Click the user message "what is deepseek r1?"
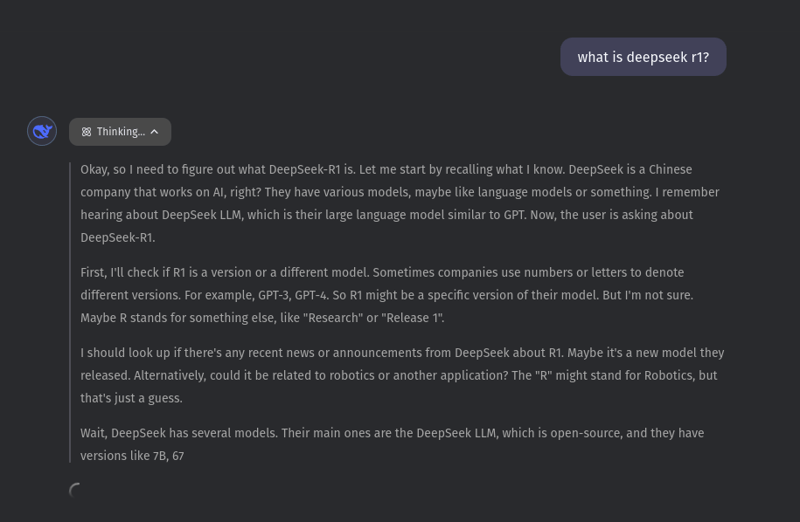Viewport: 800px width, 522px height. (x=643, y=57)
